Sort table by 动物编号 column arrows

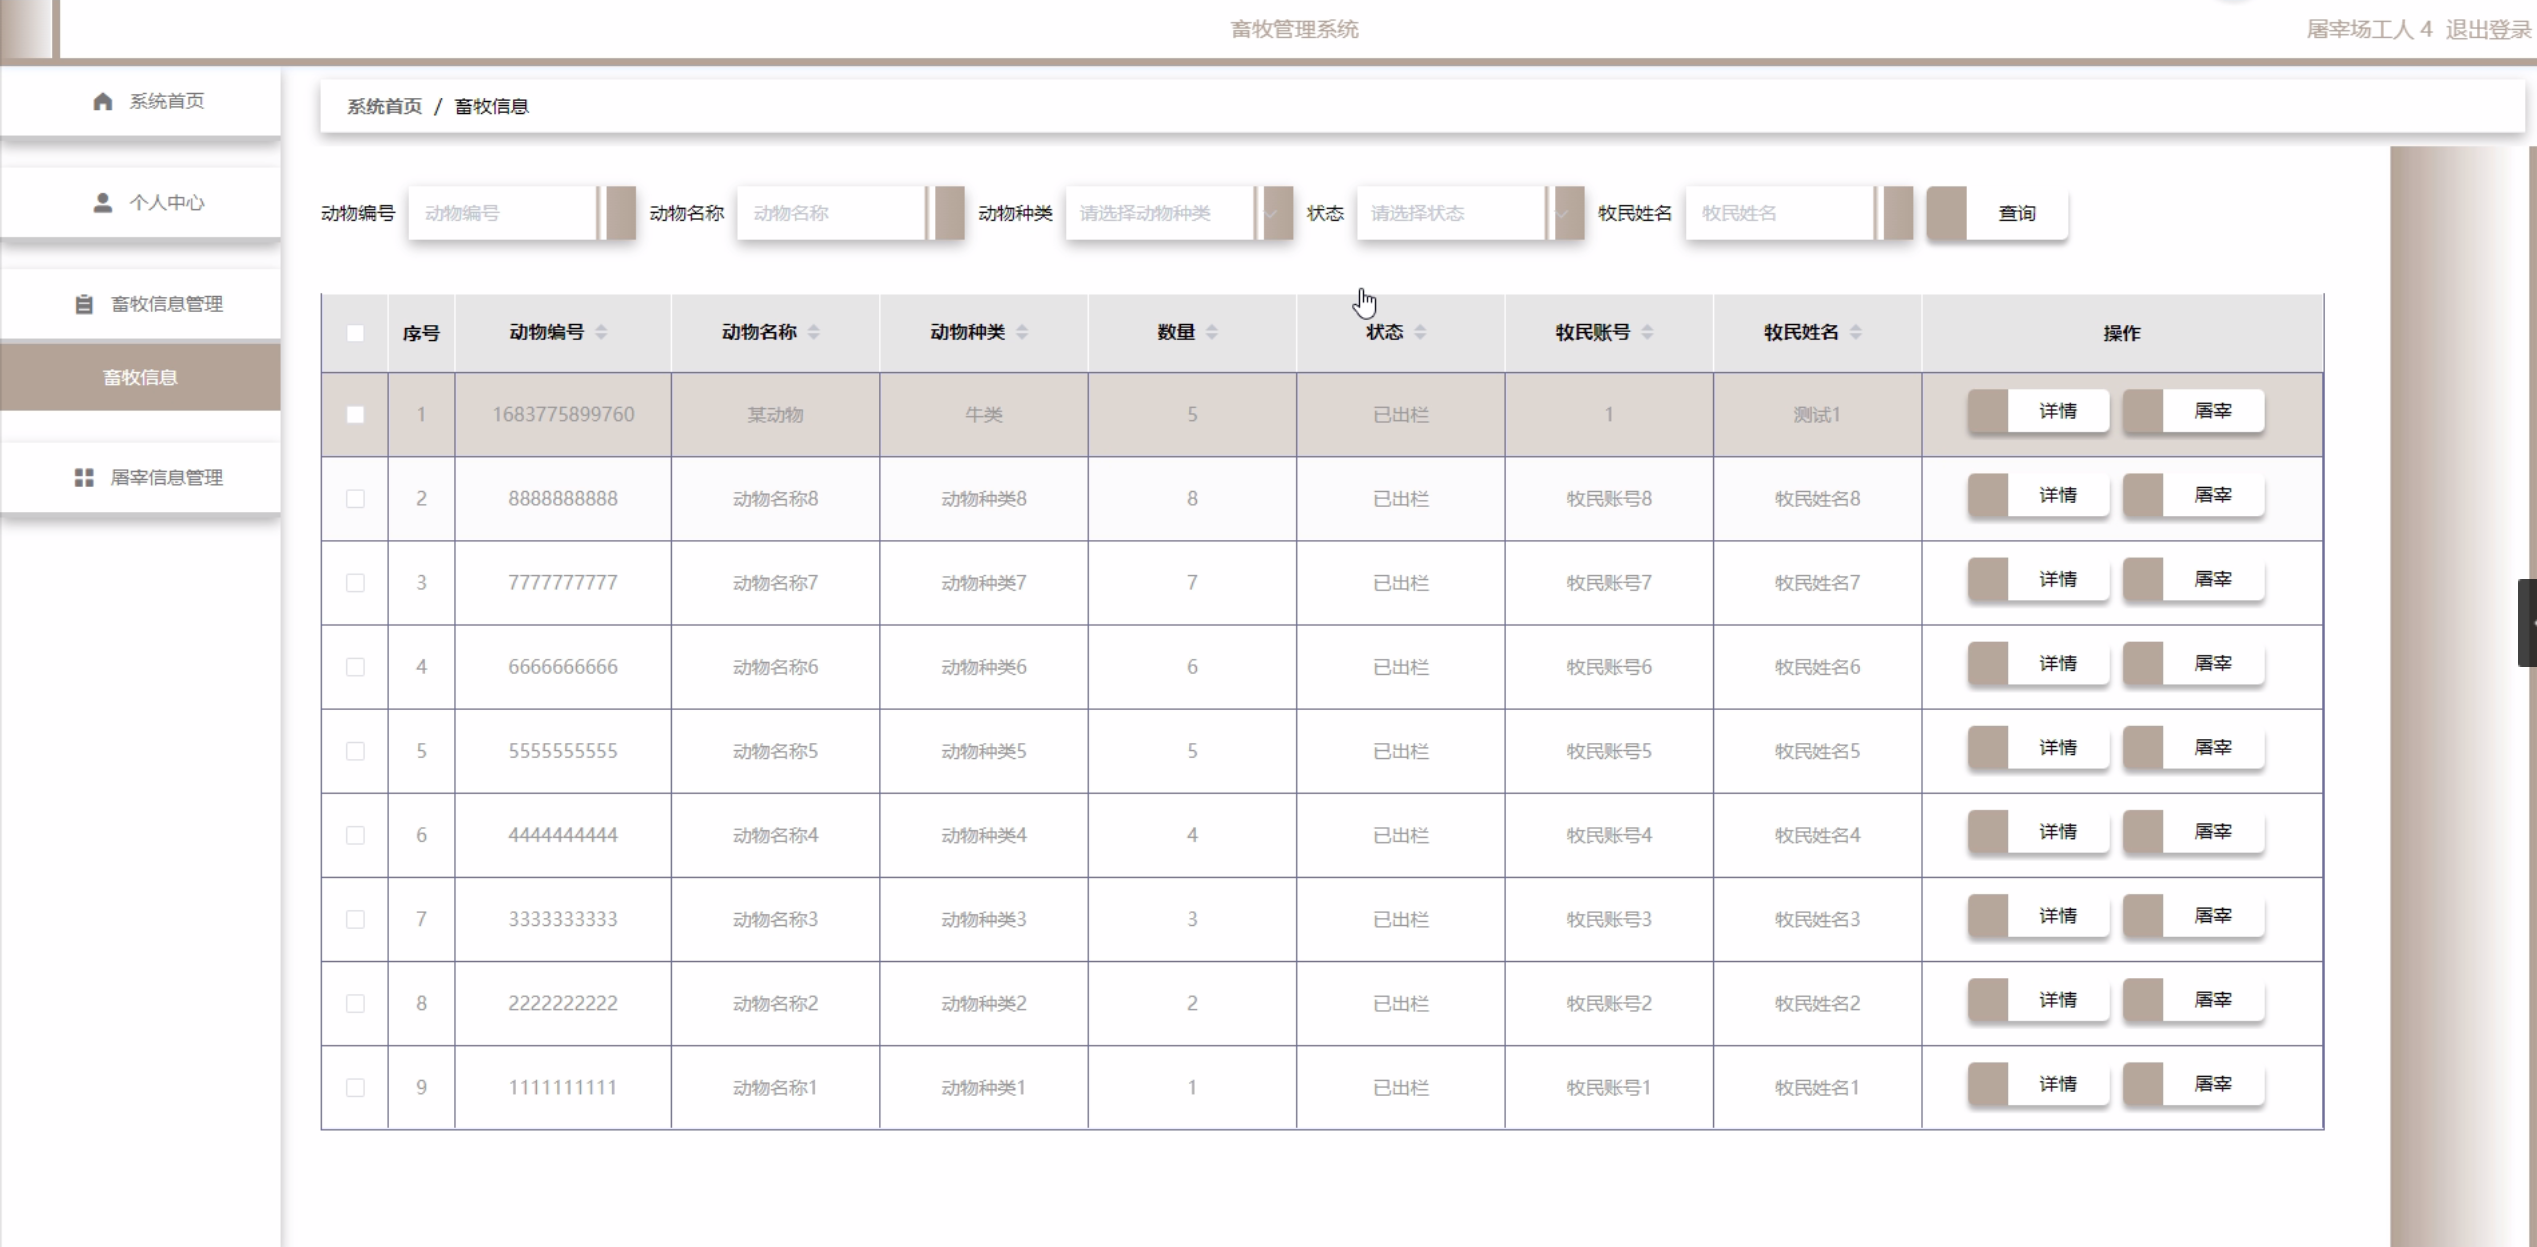601,332
